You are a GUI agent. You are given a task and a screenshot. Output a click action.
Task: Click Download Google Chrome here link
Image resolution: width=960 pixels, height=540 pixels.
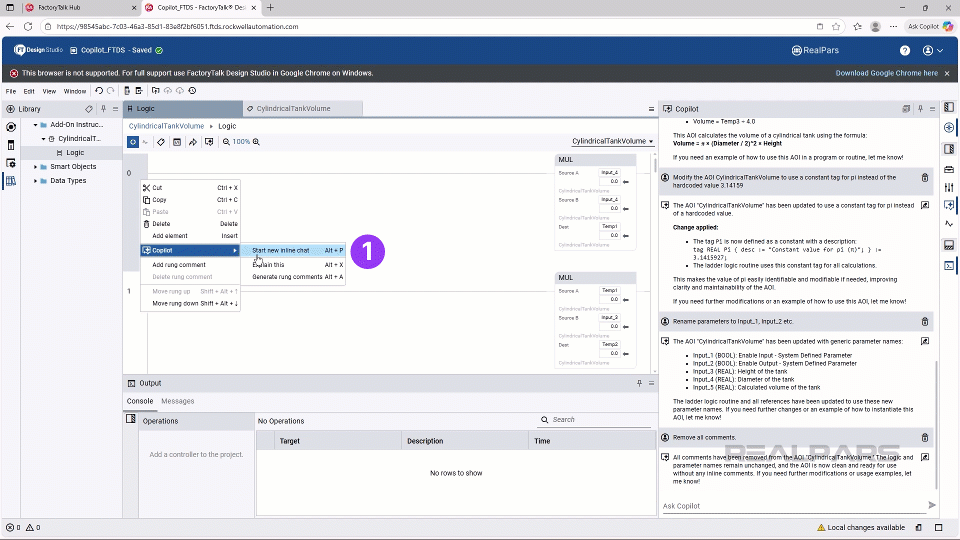(887, 73)
